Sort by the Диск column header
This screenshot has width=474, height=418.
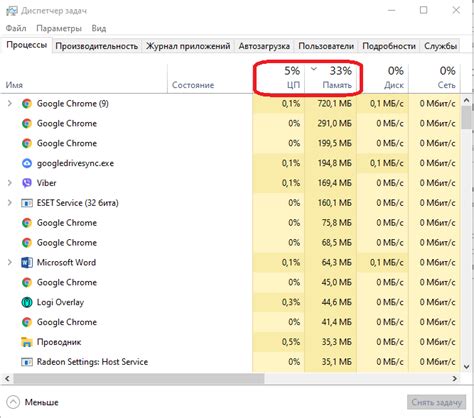[x=382, y=78]
